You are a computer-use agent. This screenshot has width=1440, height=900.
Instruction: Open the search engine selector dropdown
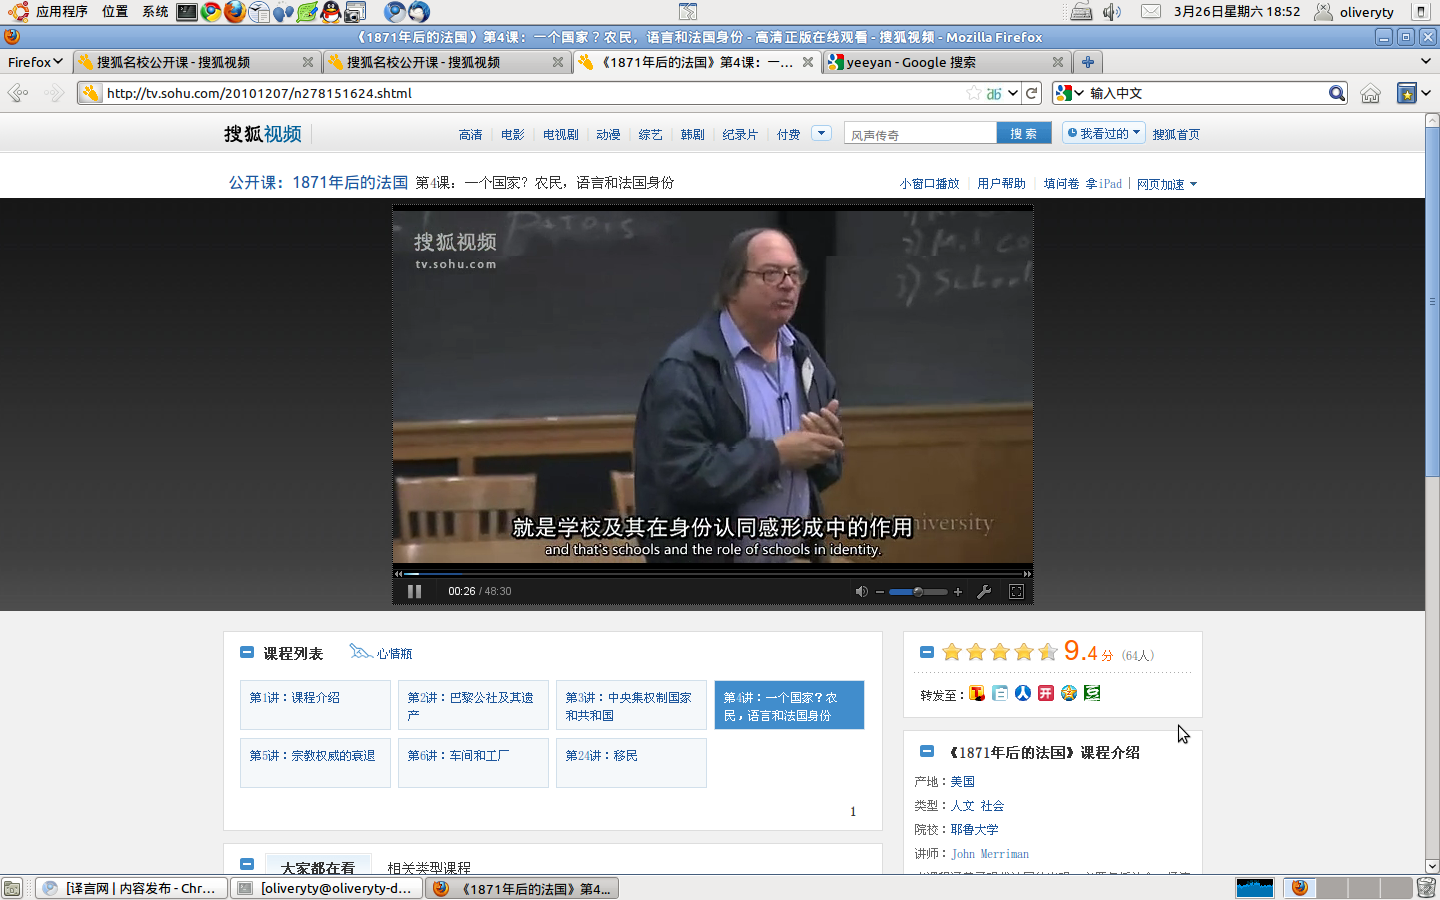point(1069,93)
